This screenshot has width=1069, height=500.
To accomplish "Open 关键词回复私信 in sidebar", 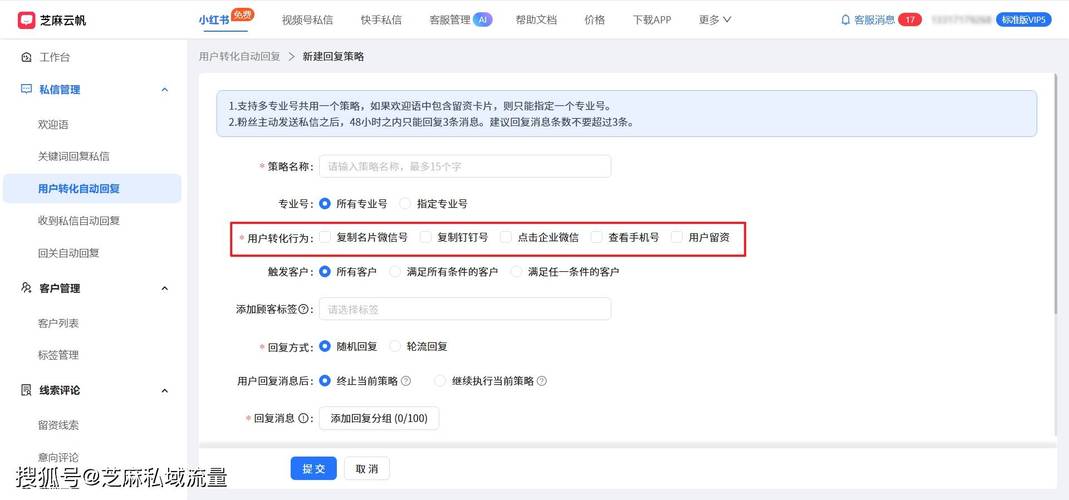I will [74, 156].
